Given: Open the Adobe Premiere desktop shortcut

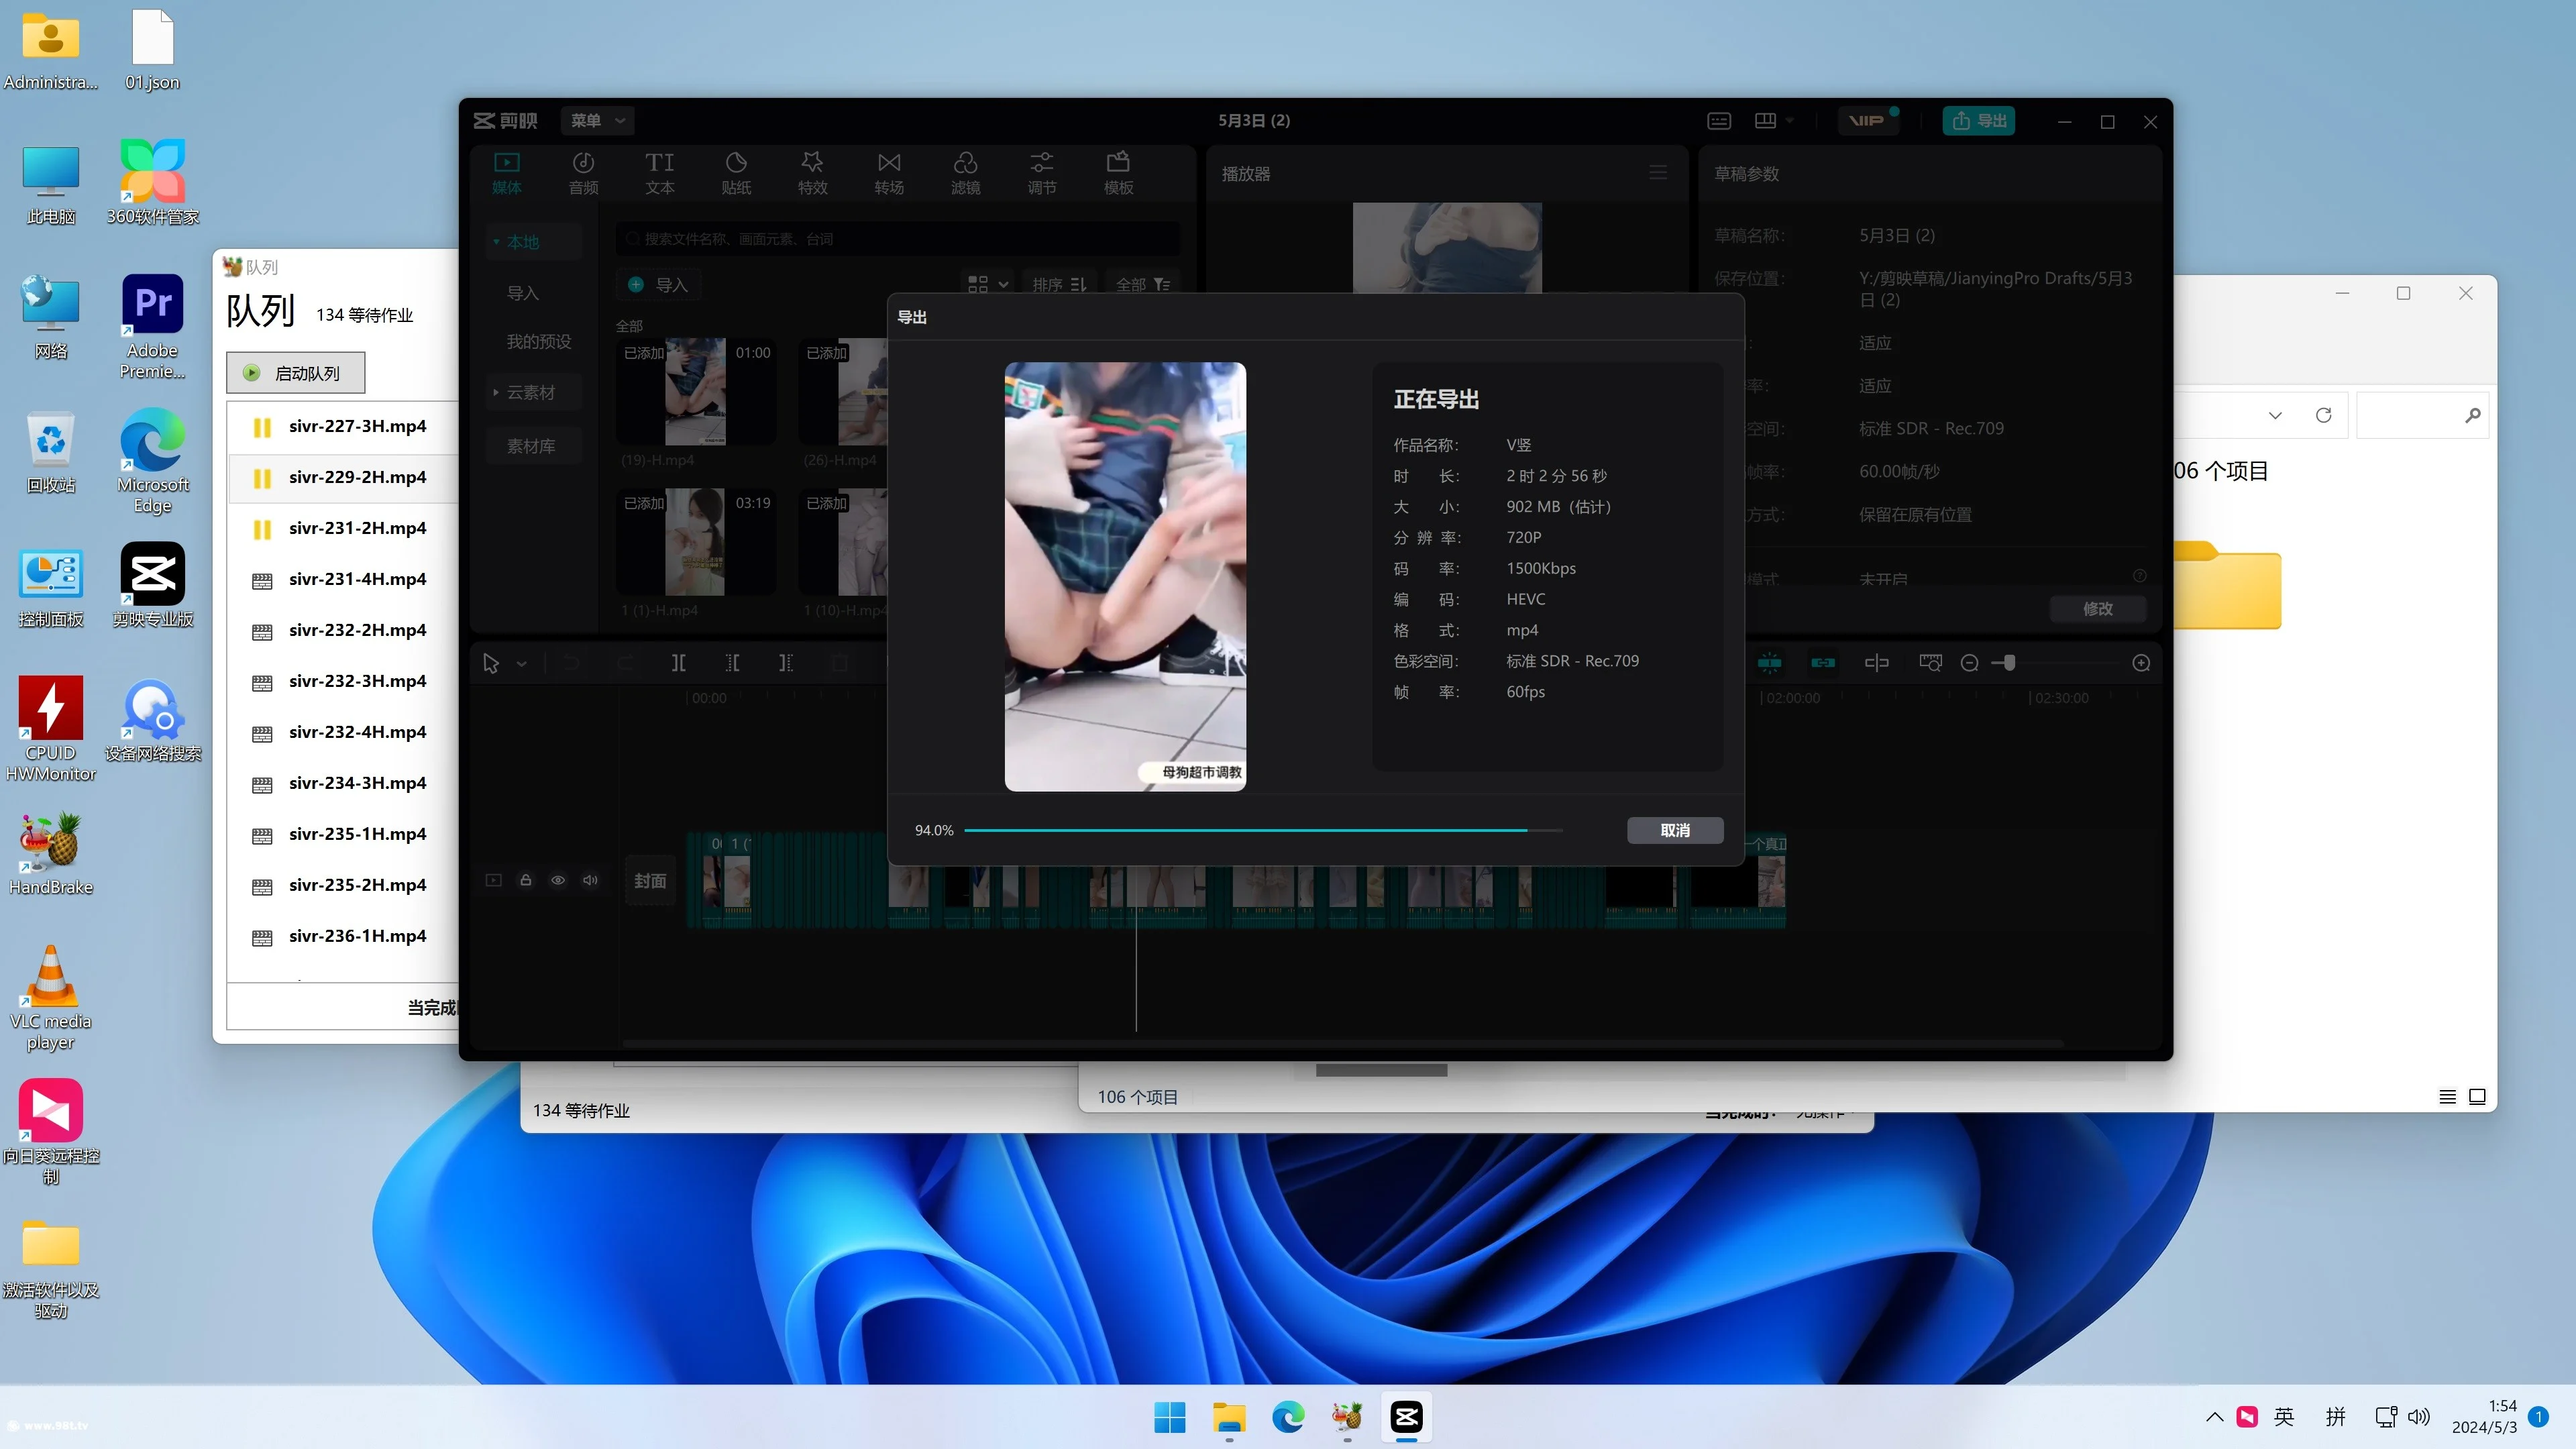Looking at the screenshot, I should pos(152,327).
